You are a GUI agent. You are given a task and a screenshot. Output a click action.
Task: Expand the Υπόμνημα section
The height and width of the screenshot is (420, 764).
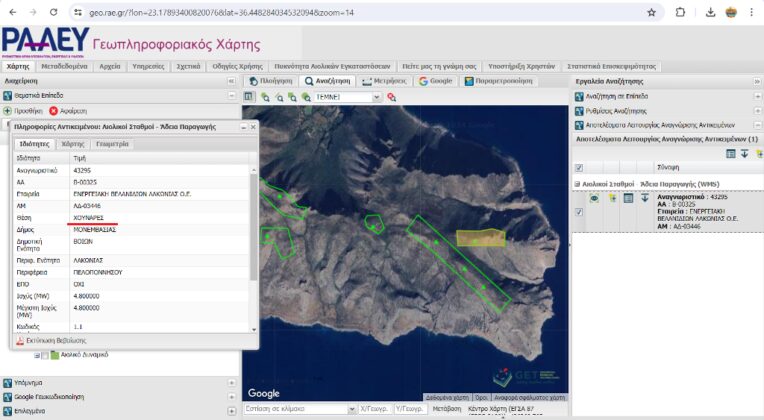(x=231, y=383)
